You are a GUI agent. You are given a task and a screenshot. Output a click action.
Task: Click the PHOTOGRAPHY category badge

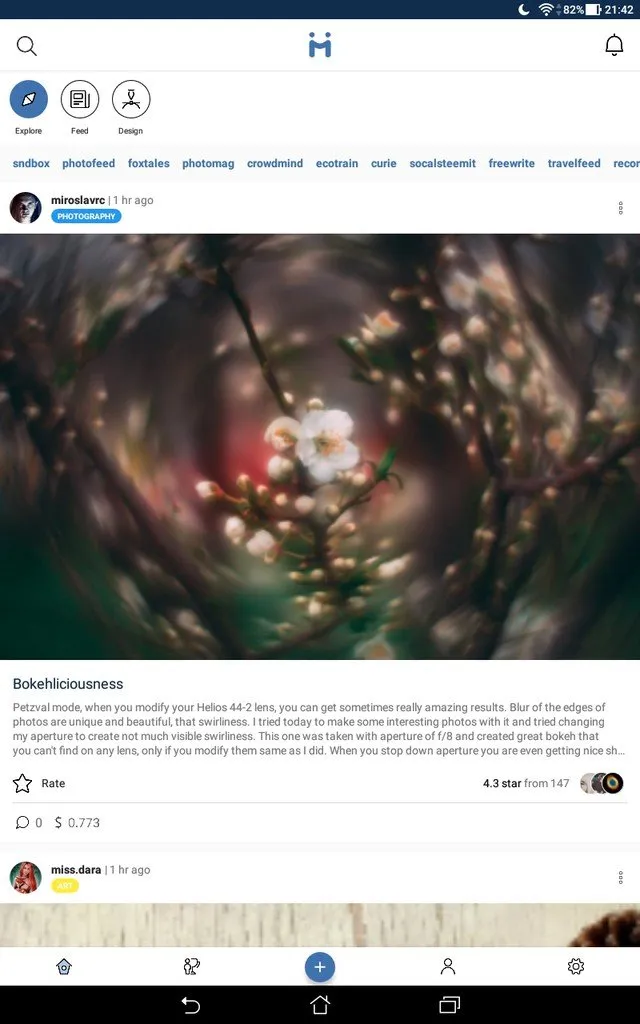[x=86, y=216]
